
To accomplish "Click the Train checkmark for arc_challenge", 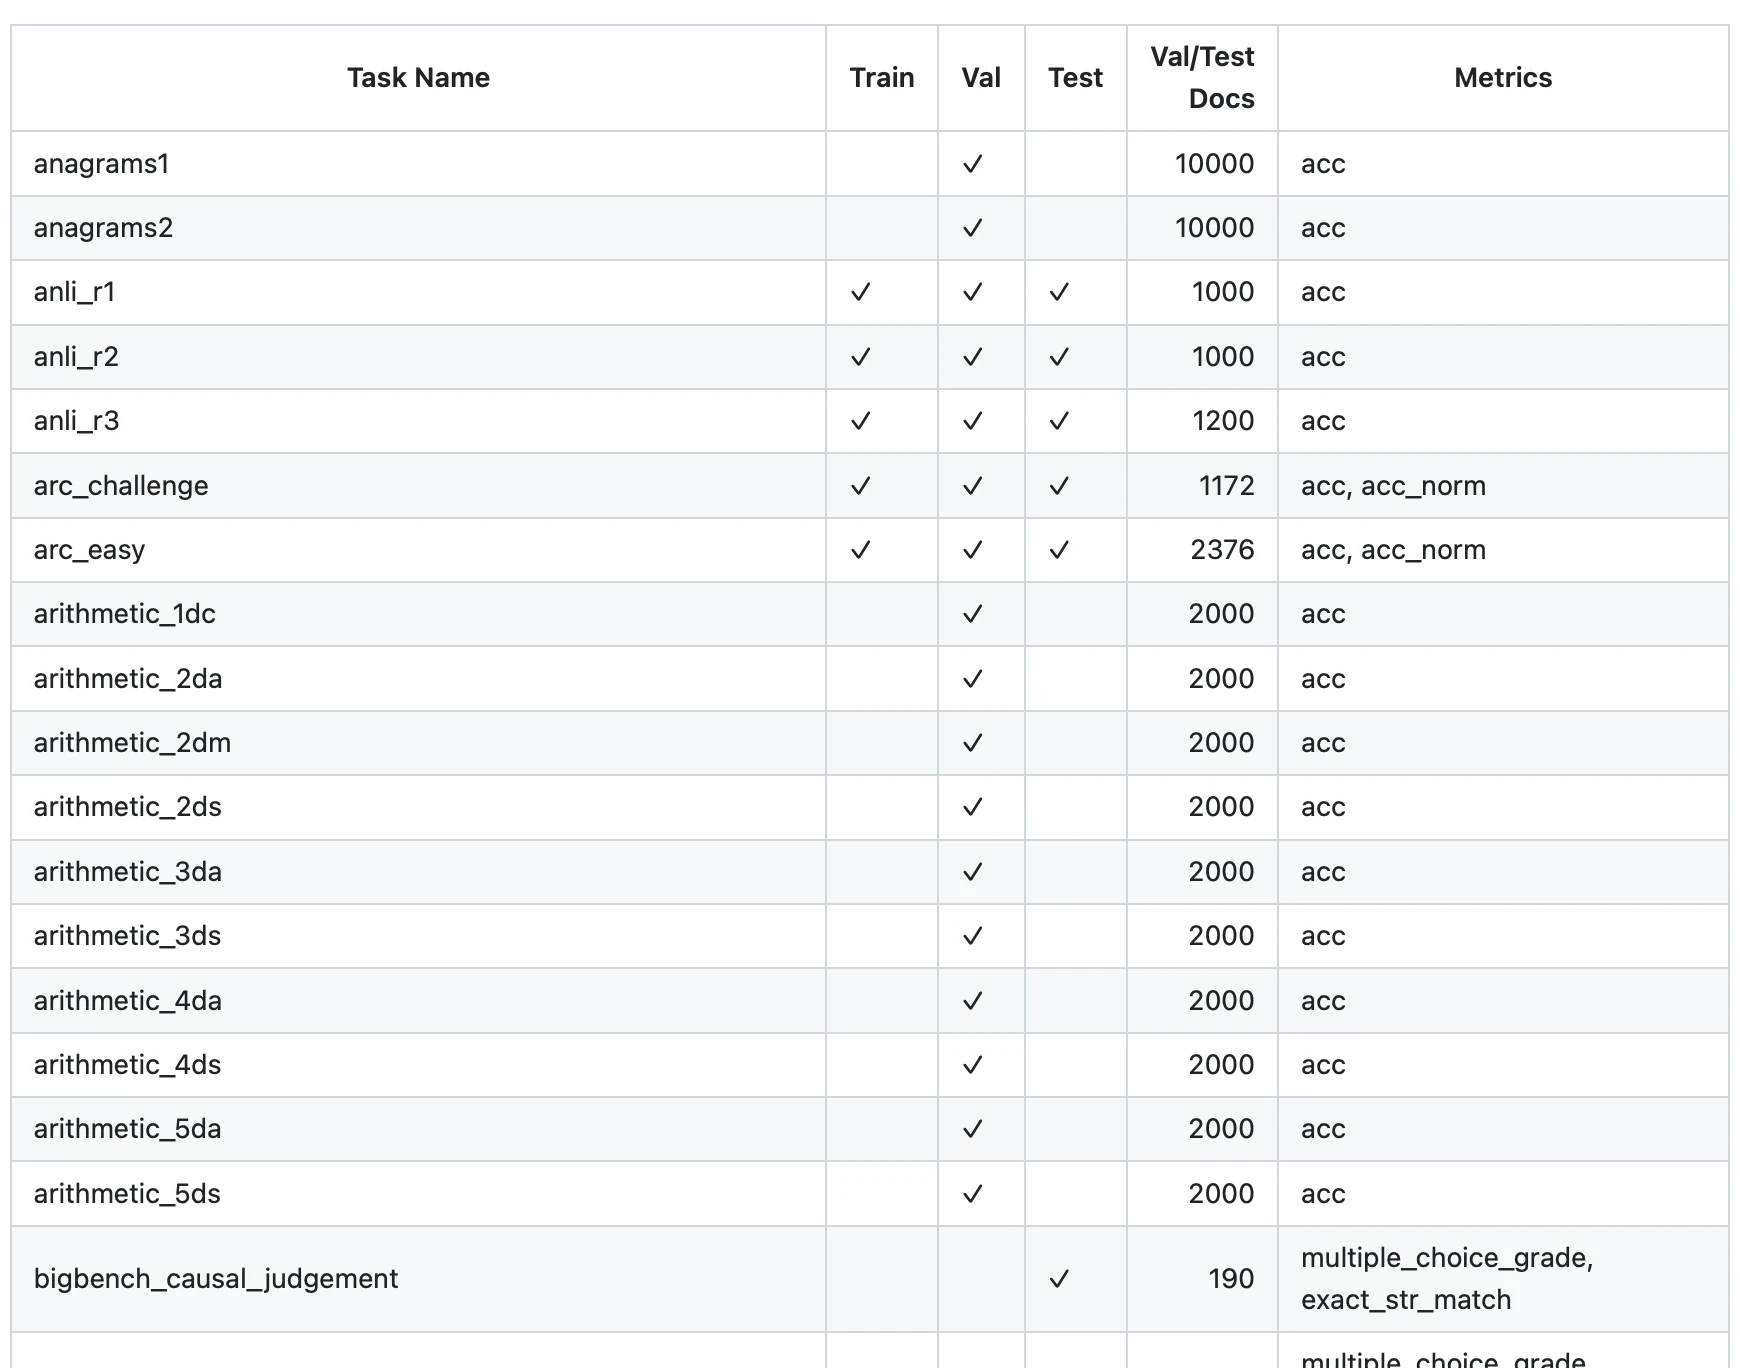I will 860,486.
